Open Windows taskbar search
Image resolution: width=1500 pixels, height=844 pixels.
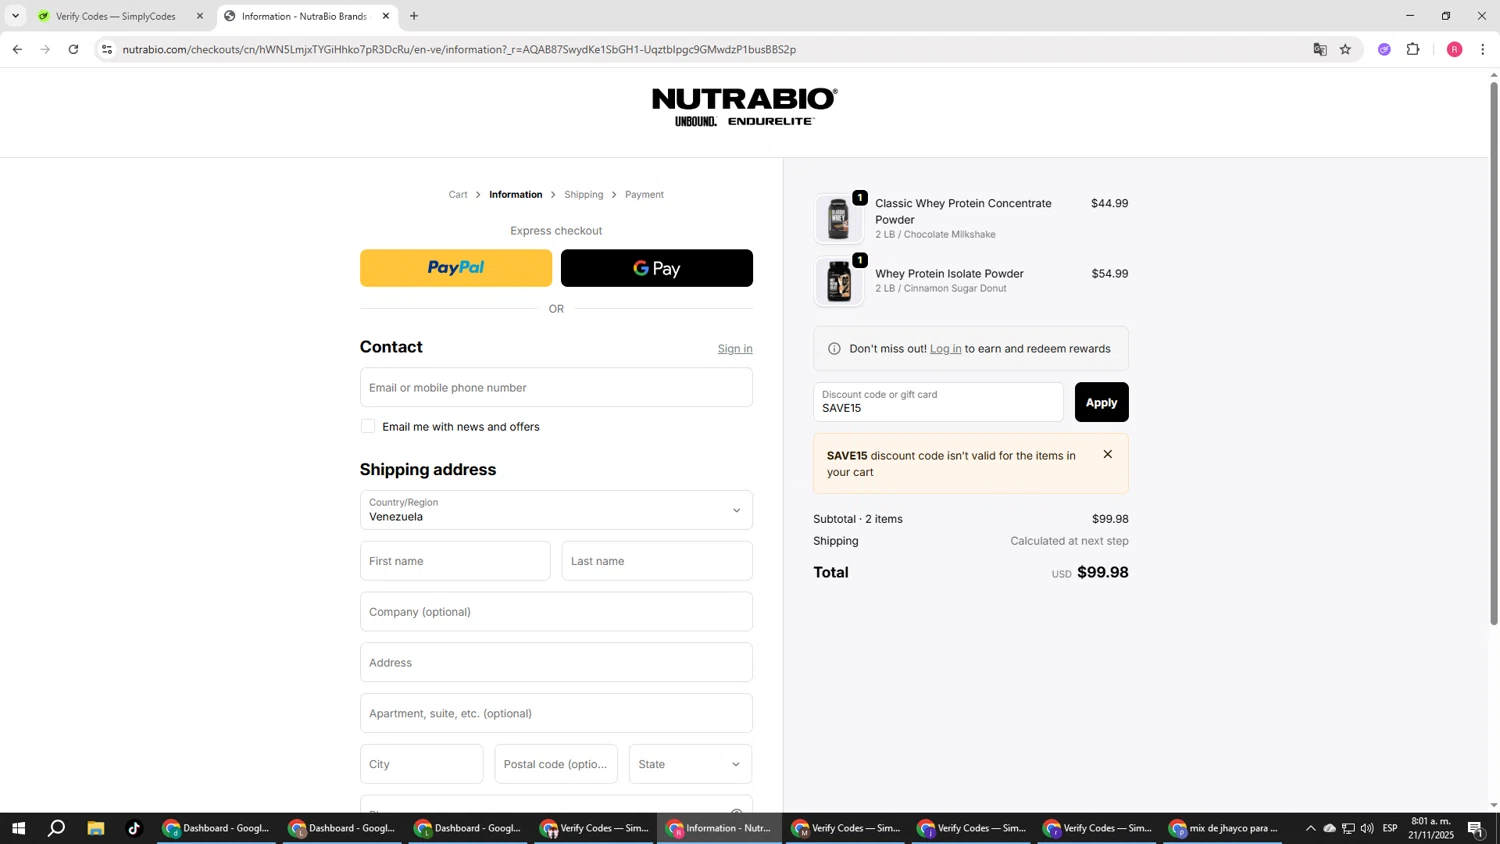[56, 828]
